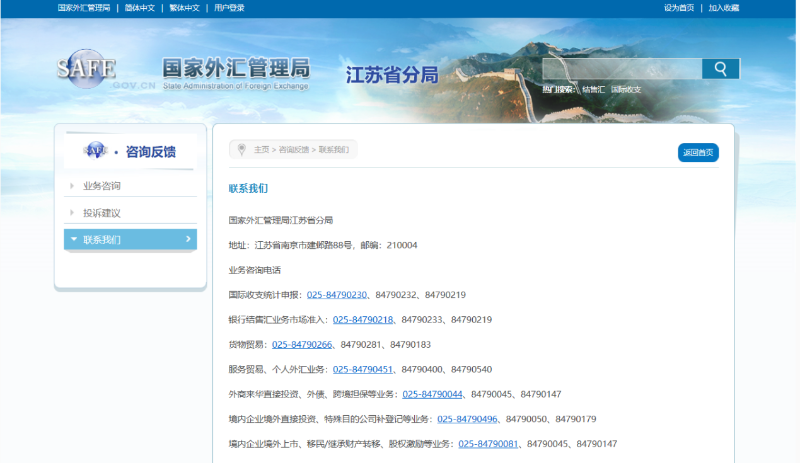Collapse the 联系我们 down arrow

click(x=72, y=240)
